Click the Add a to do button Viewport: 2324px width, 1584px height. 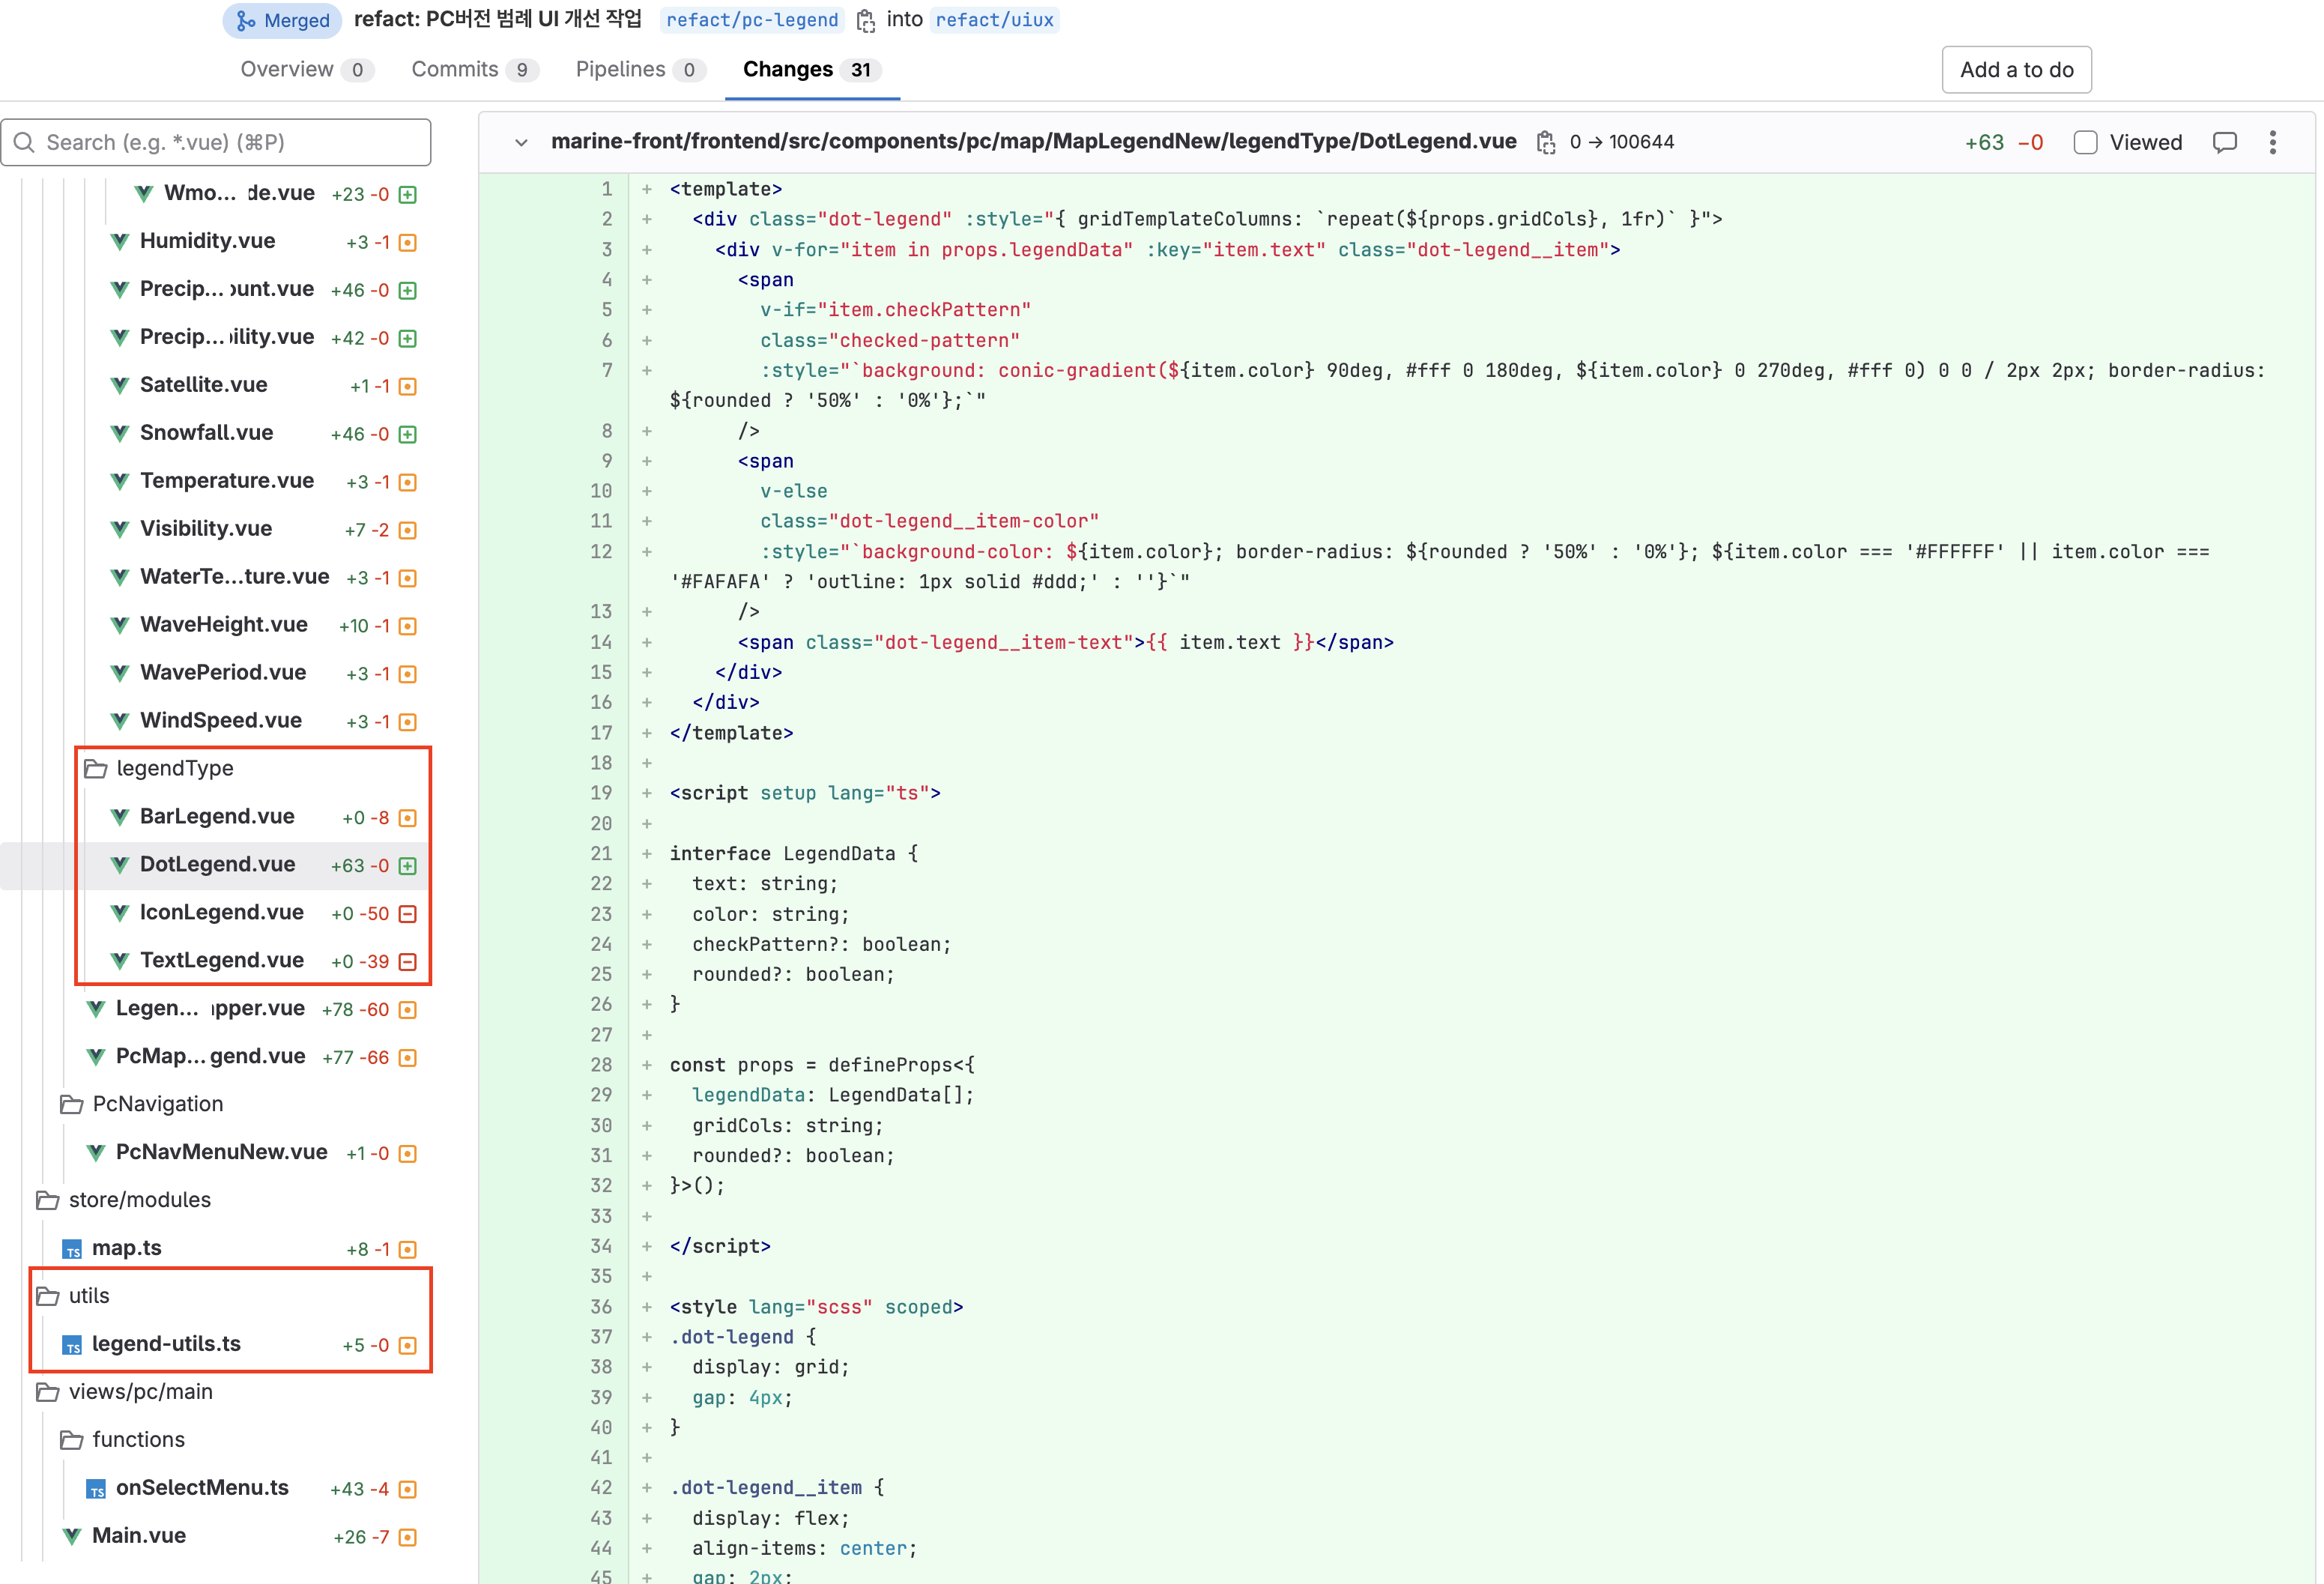click(2016, 70)
